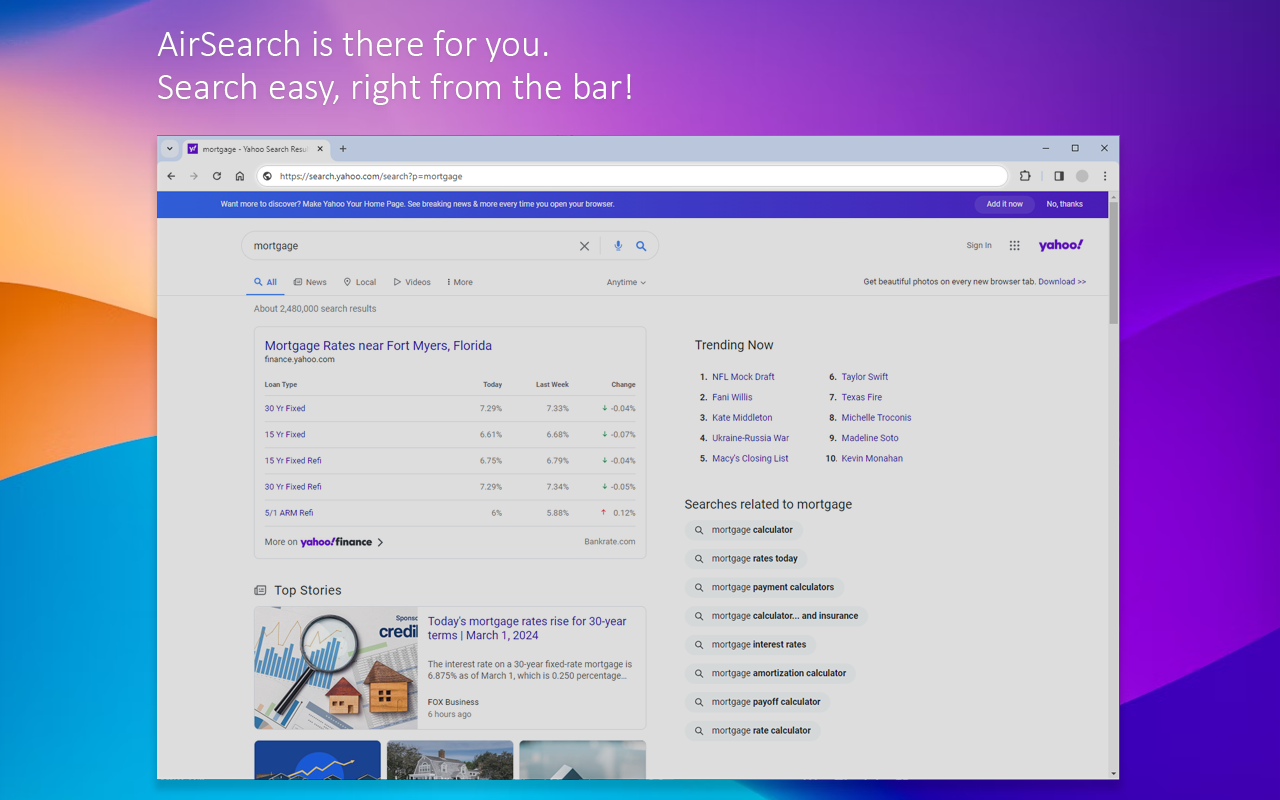
Task: Switch to Local results tab
Action: click(360, 282)
